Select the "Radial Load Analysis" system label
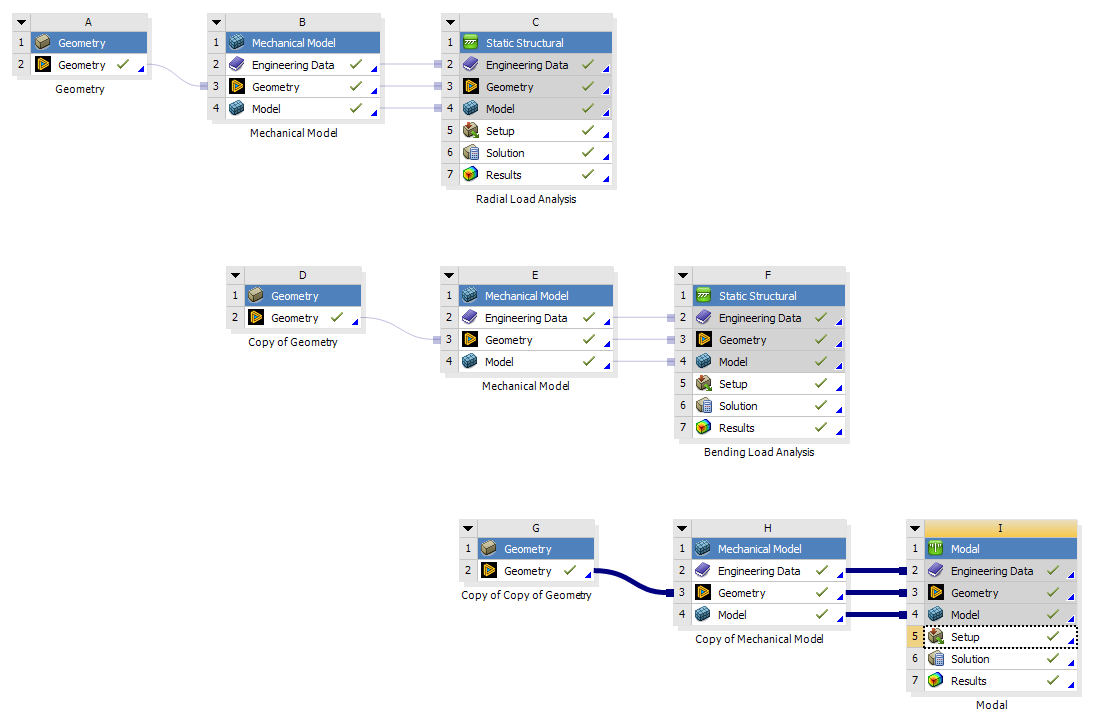Viewport: 1115px width, 719px height. tap(526, 199)
